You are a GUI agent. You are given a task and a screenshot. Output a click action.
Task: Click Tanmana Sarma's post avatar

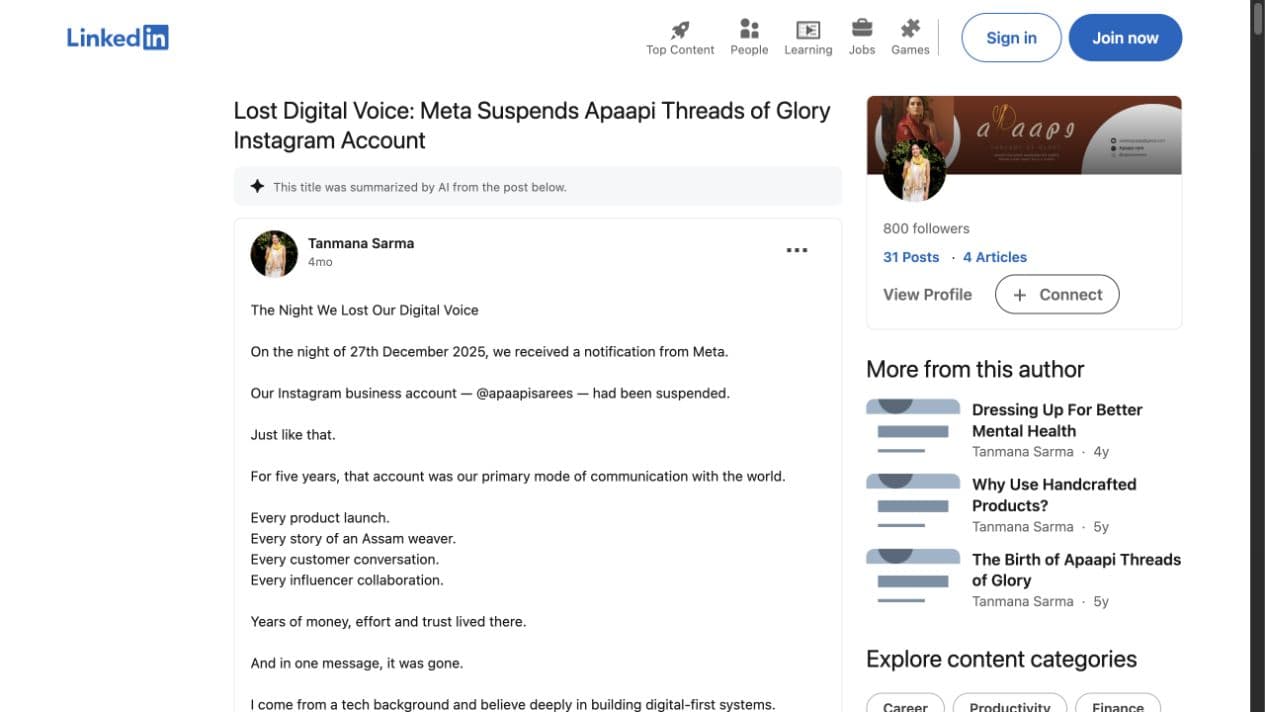click(274, 254)
